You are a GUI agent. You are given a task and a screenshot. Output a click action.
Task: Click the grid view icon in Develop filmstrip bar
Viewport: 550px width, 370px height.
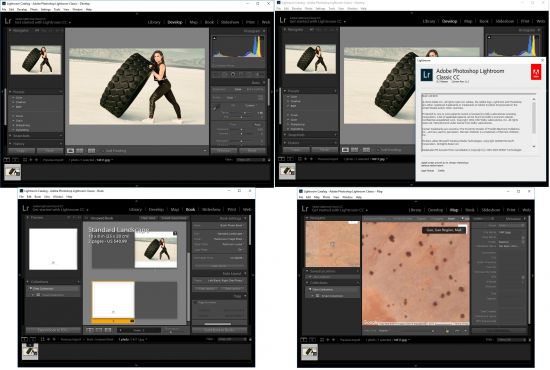click(x=25, y=160)
